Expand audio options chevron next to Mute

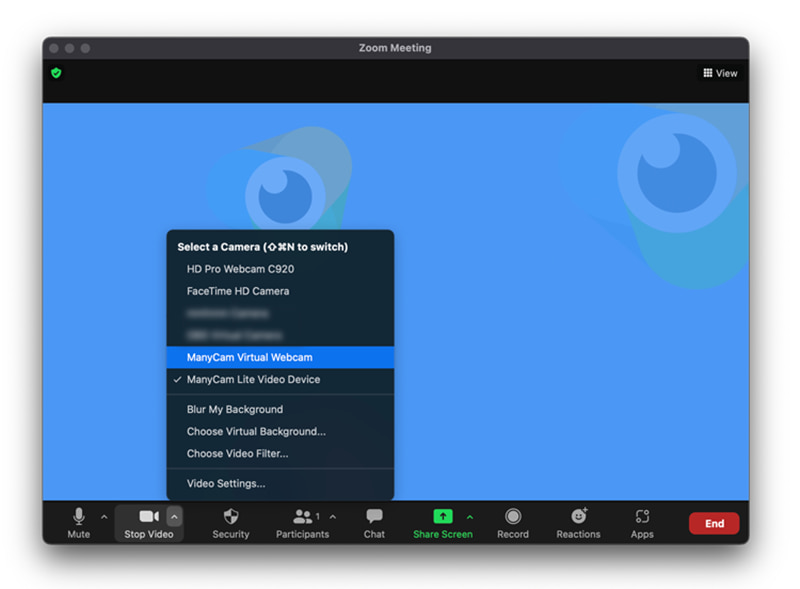point(104,517)
